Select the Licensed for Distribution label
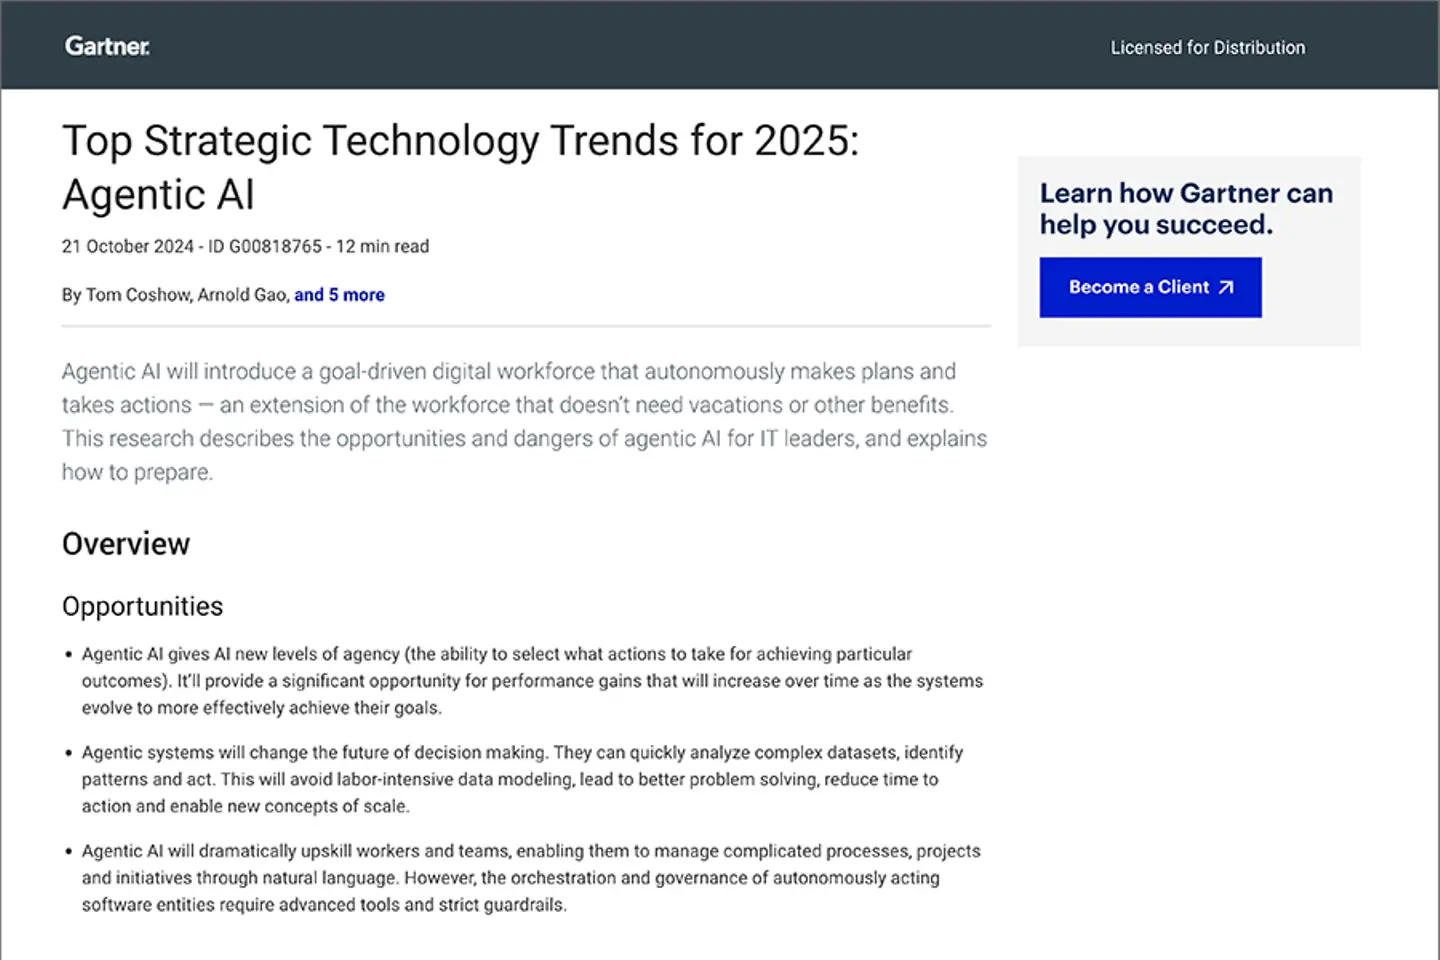This screenshot has width=1440, height=960. (1207, 47)
